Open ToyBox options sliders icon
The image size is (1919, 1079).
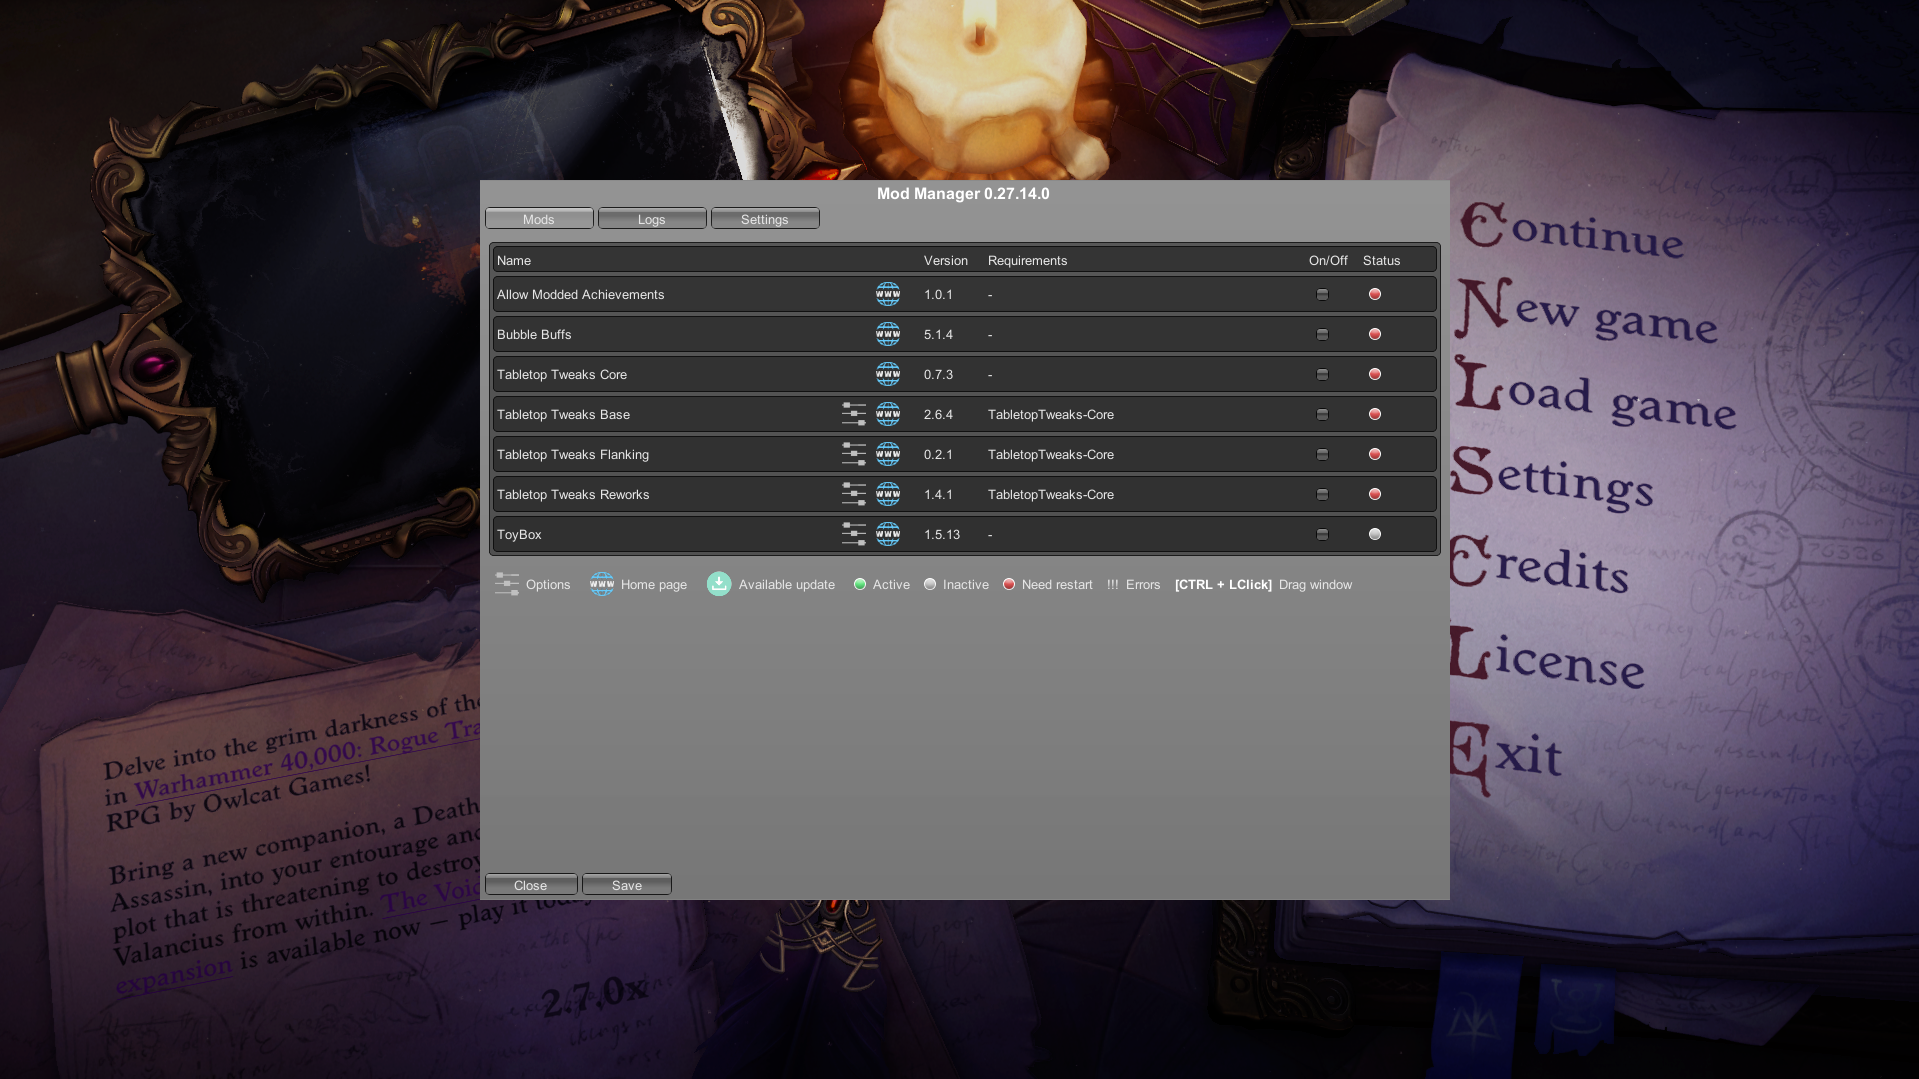tap(854, 534)
